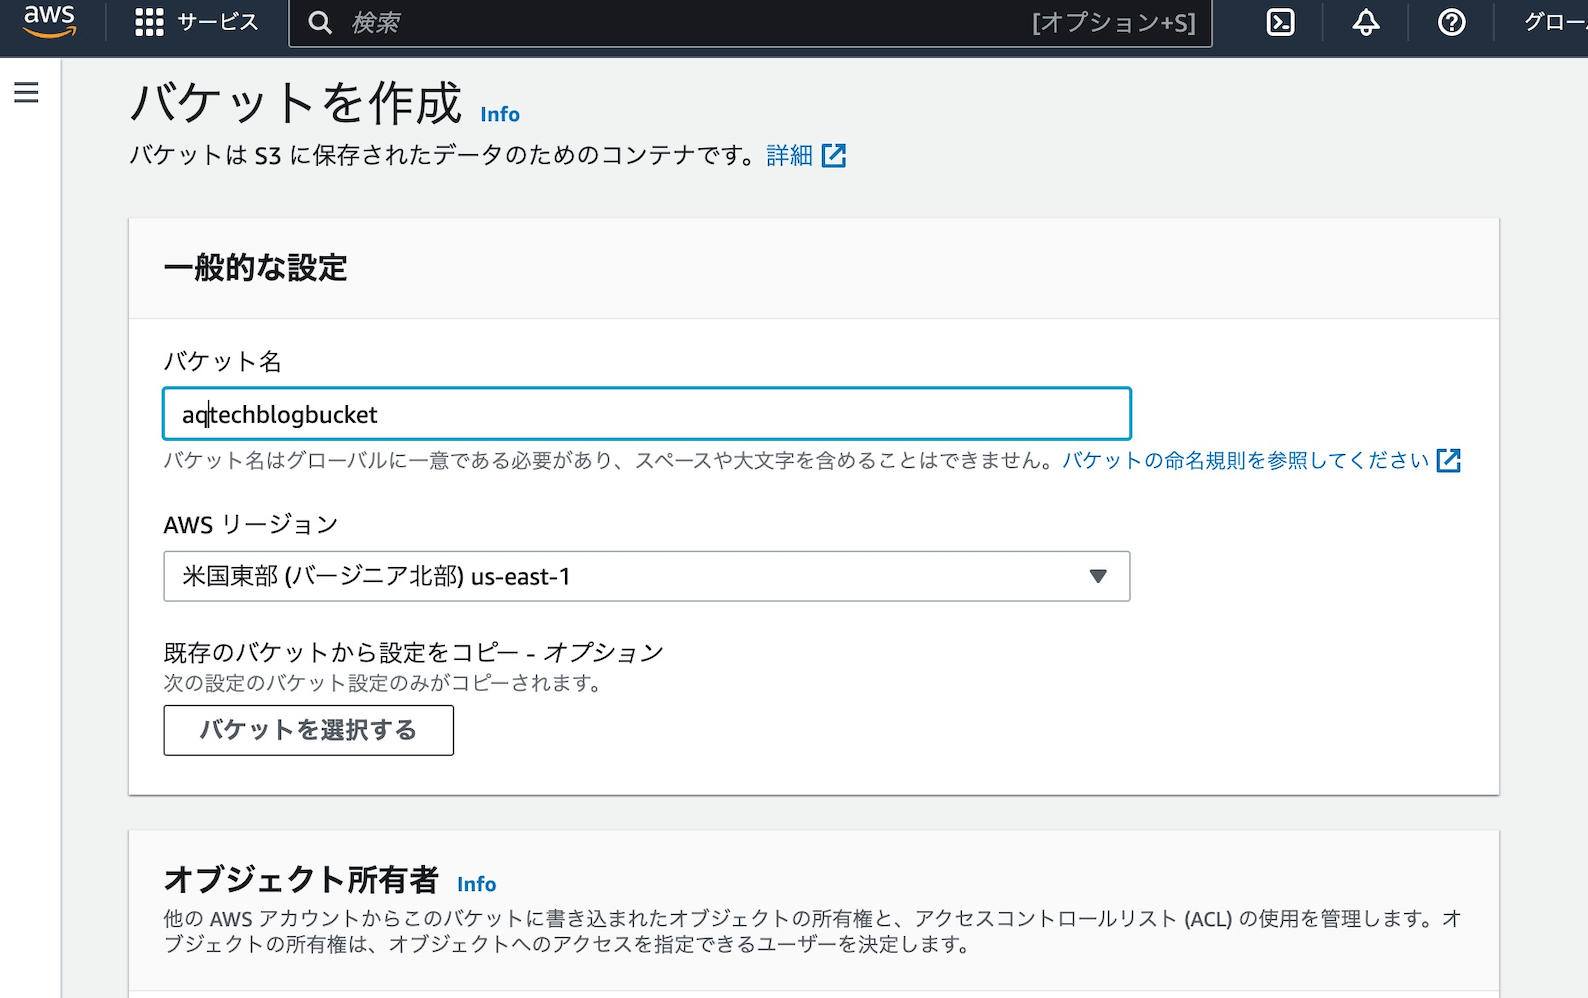Image resolution: width=1588 pixels, height=998 pixels.
Task: Open the サービス grid menu icon
Action: pyautogui.click(x=149, y=22)
